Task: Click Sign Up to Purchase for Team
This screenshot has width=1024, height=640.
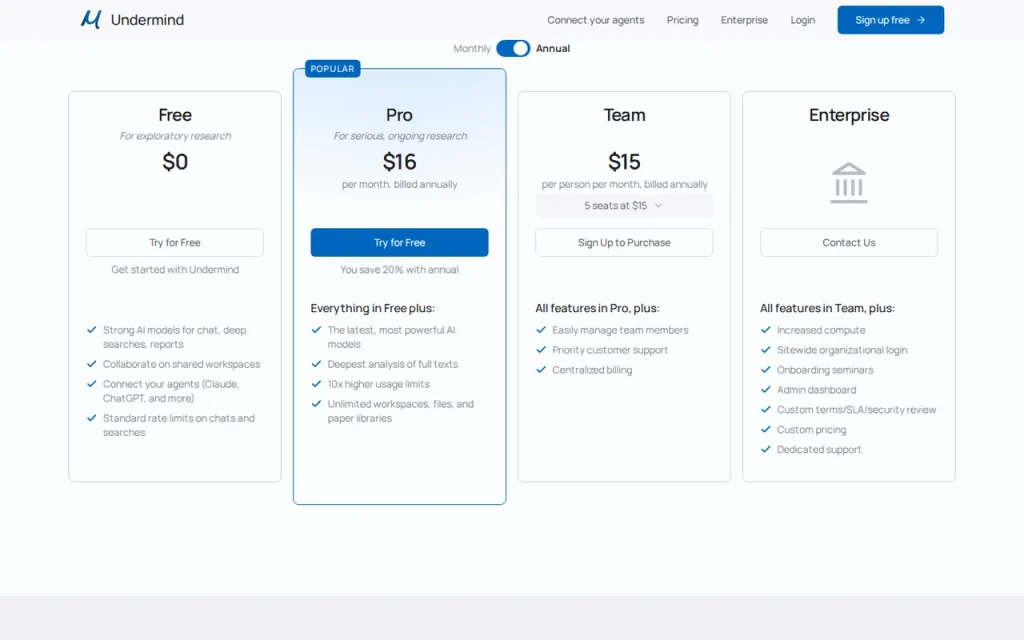Action: coord(624,242)
